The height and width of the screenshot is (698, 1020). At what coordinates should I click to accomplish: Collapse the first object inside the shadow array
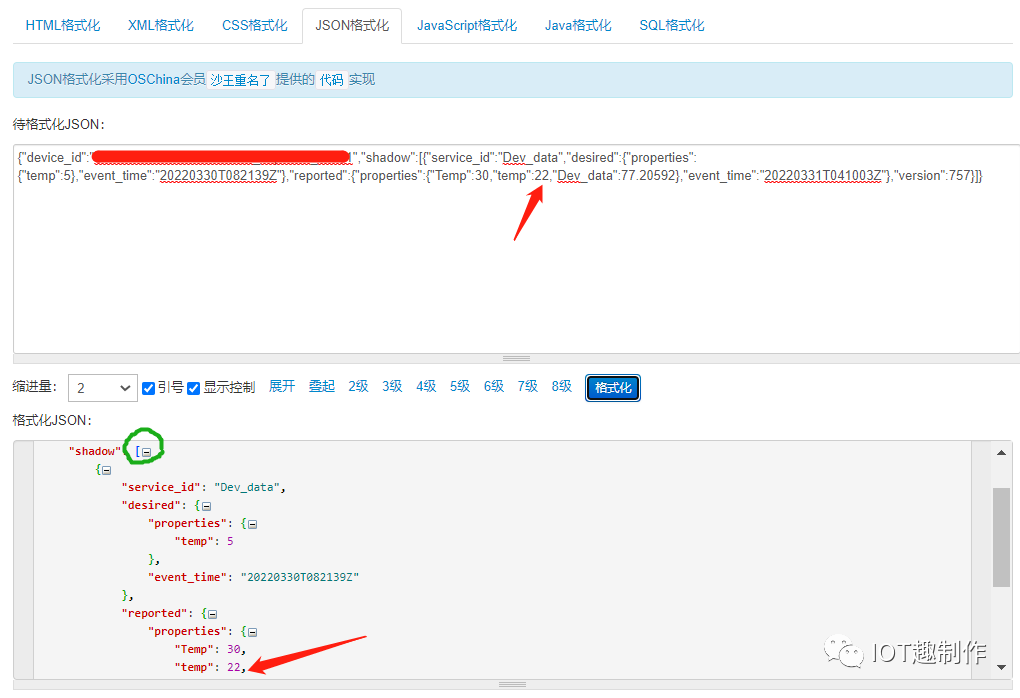(105, 469)
